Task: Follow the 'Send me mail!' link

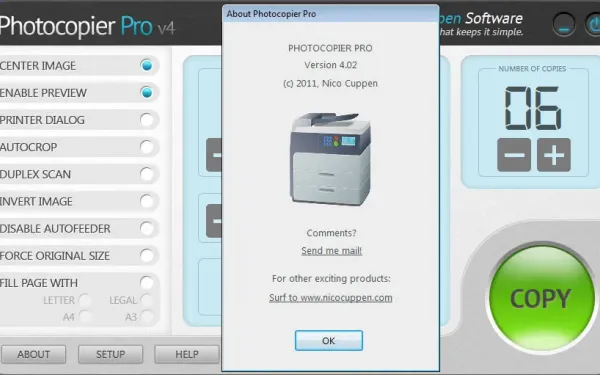Action: click(331, 251)
